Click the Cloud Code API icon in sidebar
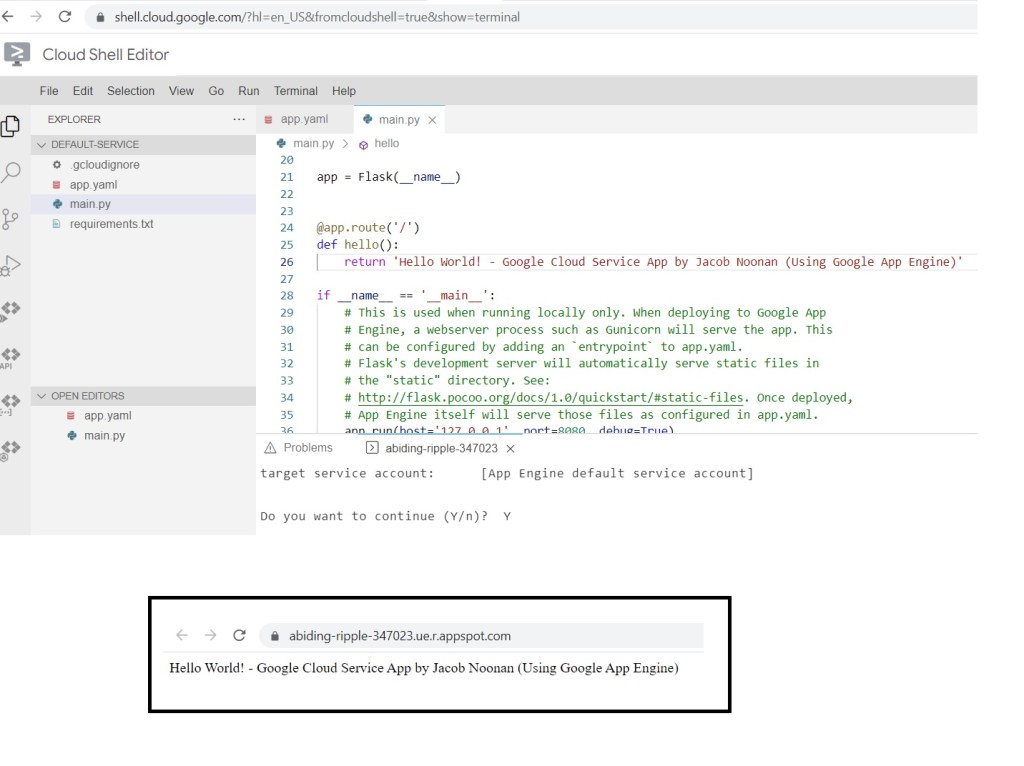This screenshot has height=766, width=1024. (10, 356)
